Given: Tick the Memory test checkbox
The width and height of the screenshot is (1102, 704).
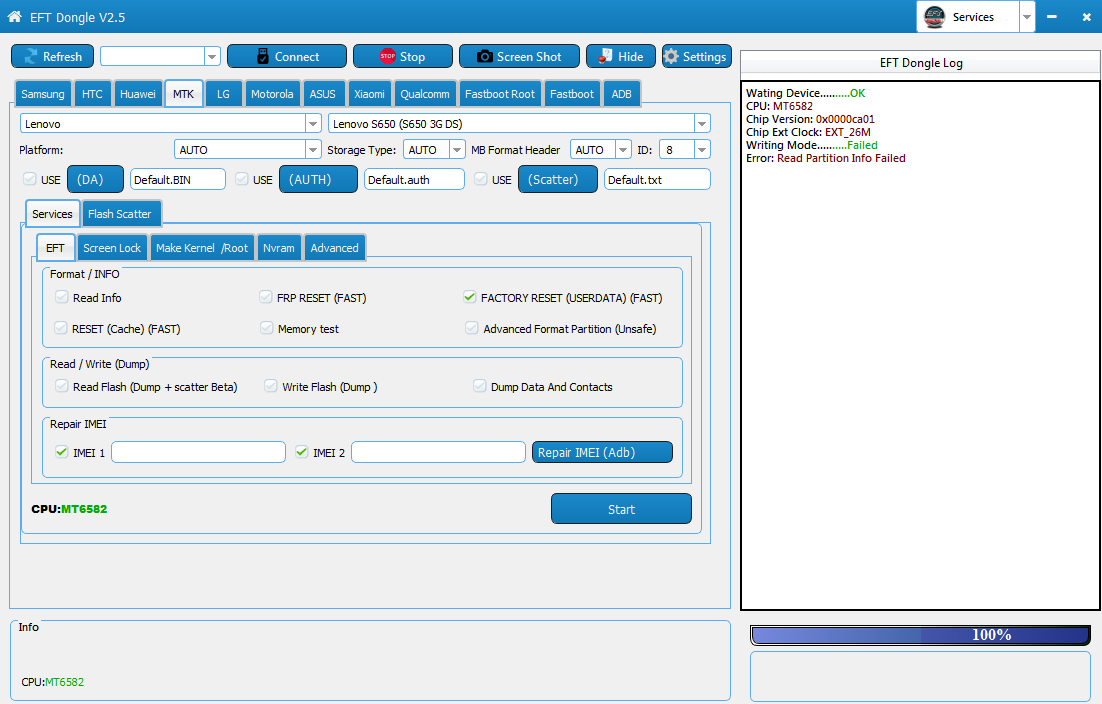Looking at the screenshot, I should [266, 328].
